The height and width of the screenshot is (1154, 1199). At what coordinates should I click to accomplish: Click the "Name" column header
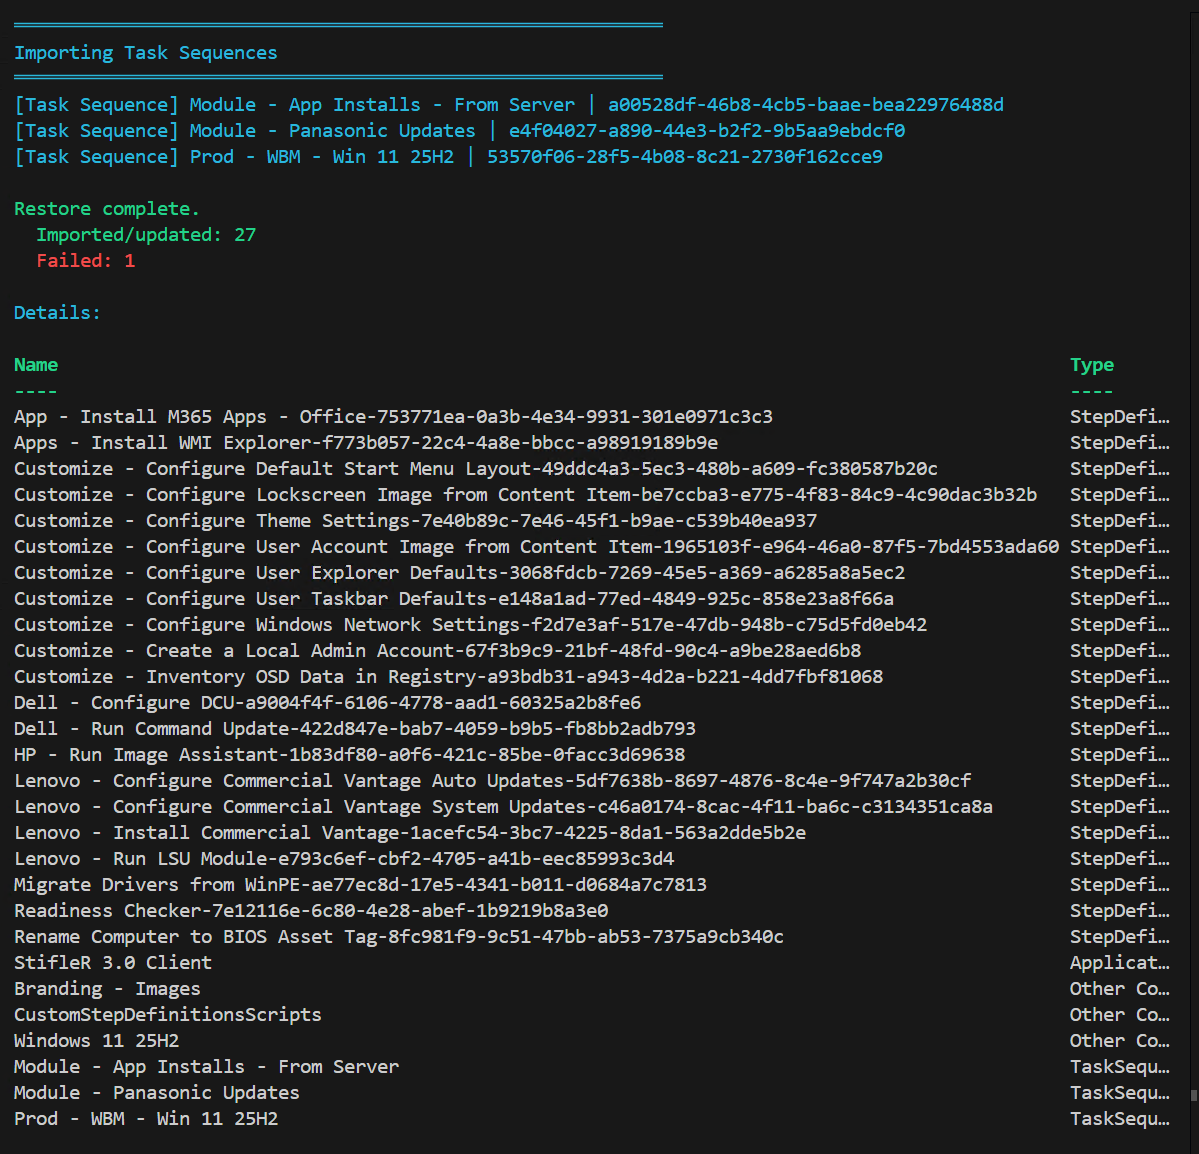[x=36, y=365]
